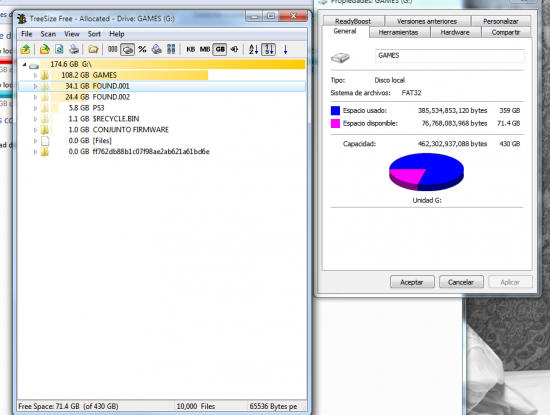Viewport: 550px width, 415px height.
Task: Select the 174.6 GB G:\ root row
Action: coord(162,64)
